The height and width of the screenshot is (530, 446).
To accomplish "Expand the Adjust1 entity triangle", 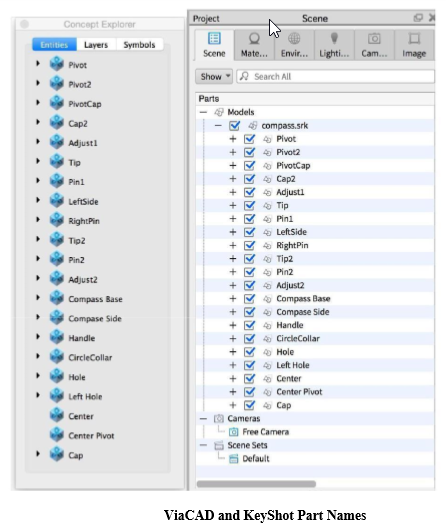I will click(38, 142).
